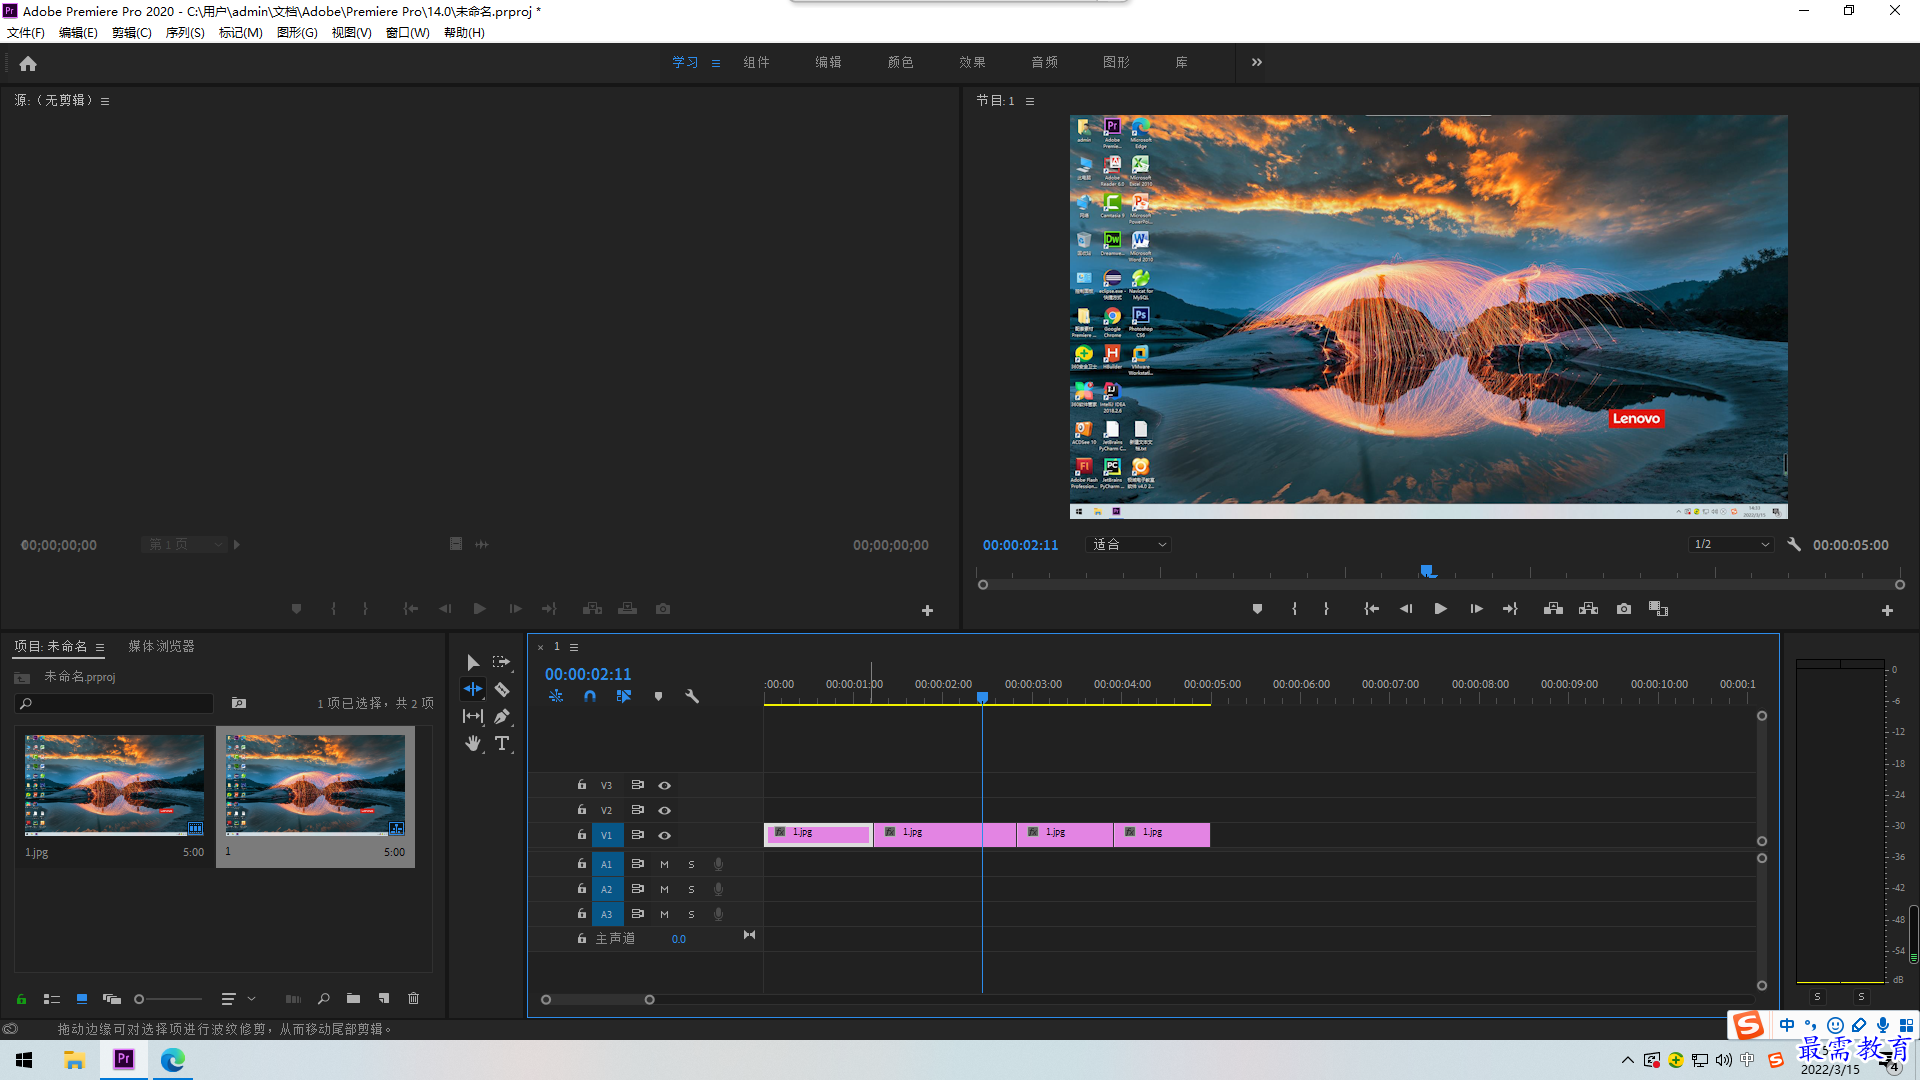This screenshot has width=1920, height=1080.
Task: Solo audio track A2
Action: (691, 889)
